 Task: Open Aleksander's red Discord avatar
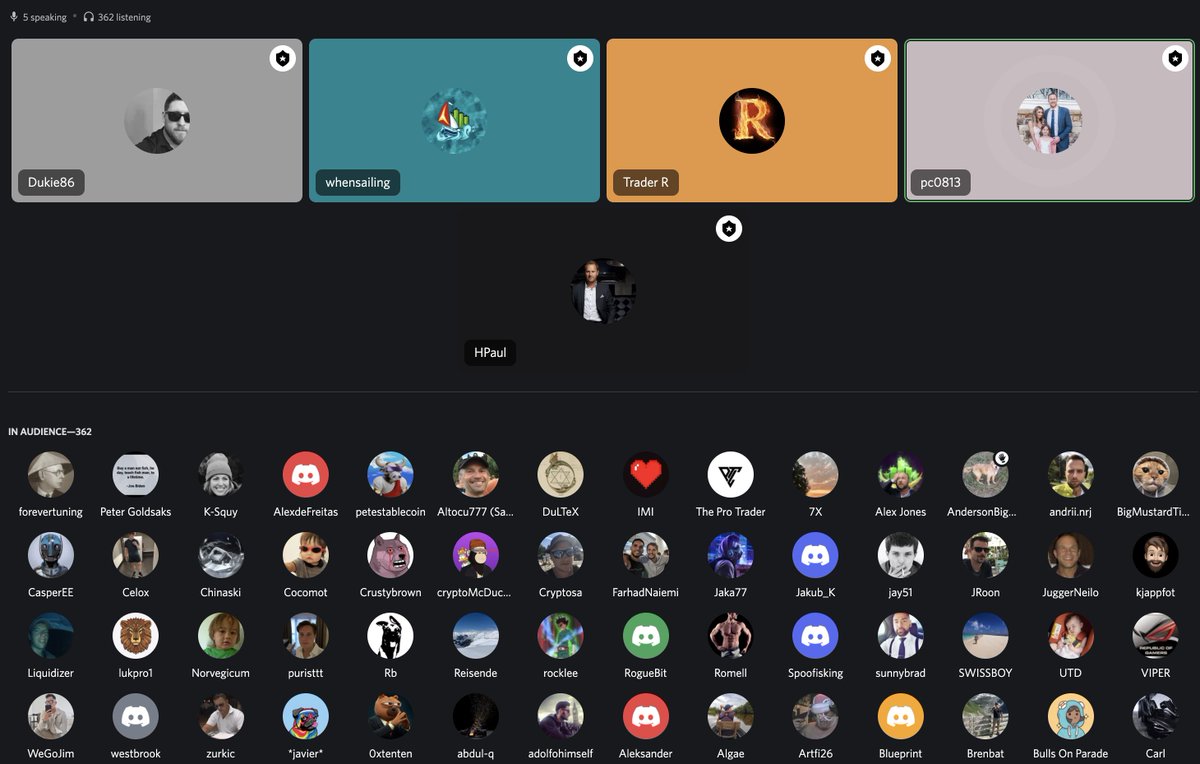coord(646,717)
